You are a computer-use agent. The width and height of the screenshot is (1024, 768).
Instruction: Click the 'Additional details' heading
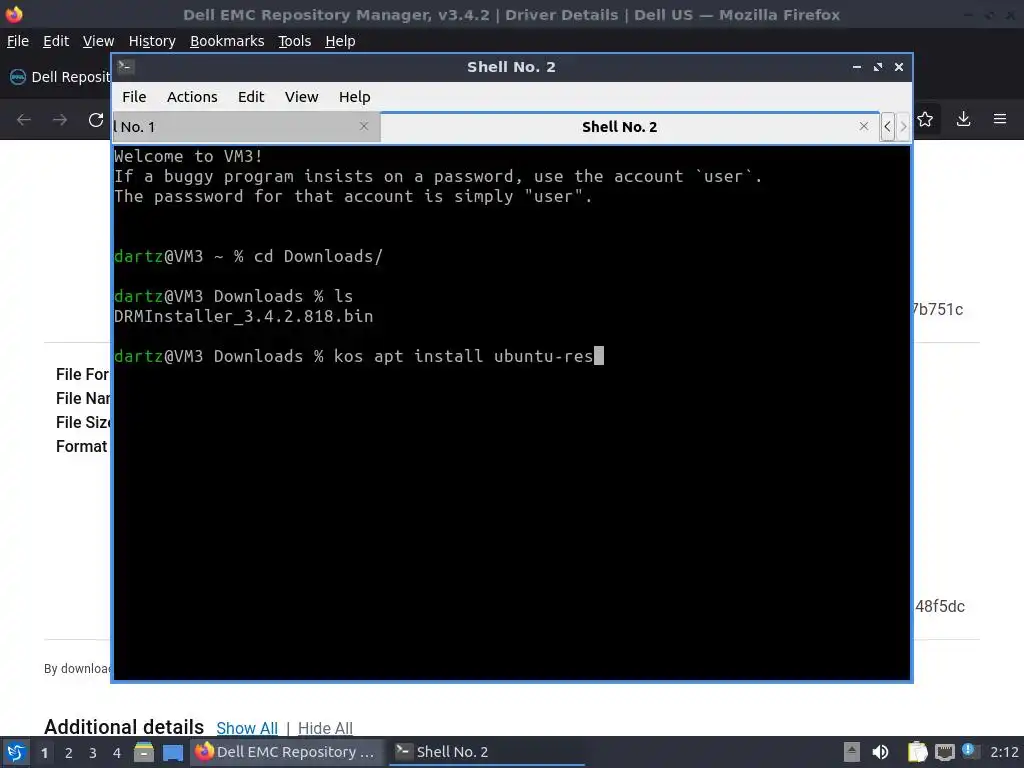(x=124, y=727)
